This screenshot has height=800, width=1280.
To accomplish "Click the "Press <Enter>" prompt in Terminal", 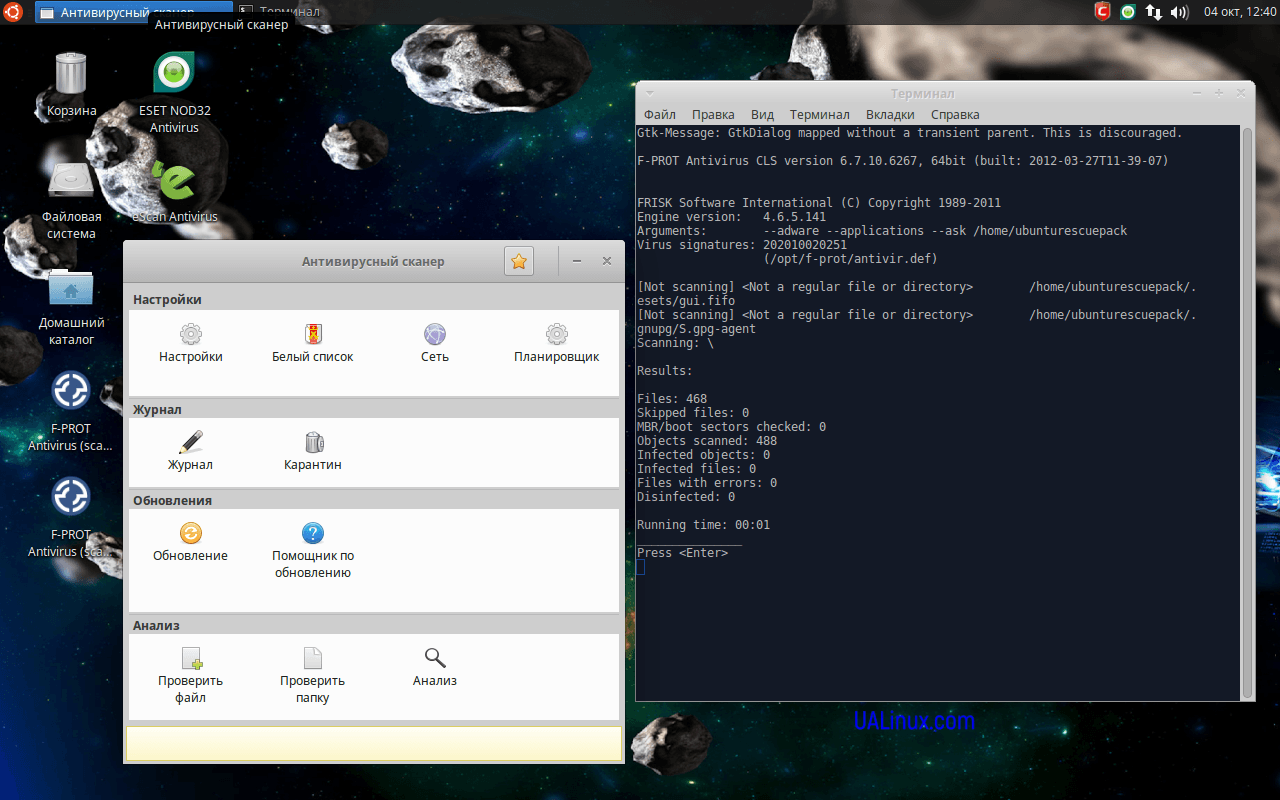I will coord(682,553).
